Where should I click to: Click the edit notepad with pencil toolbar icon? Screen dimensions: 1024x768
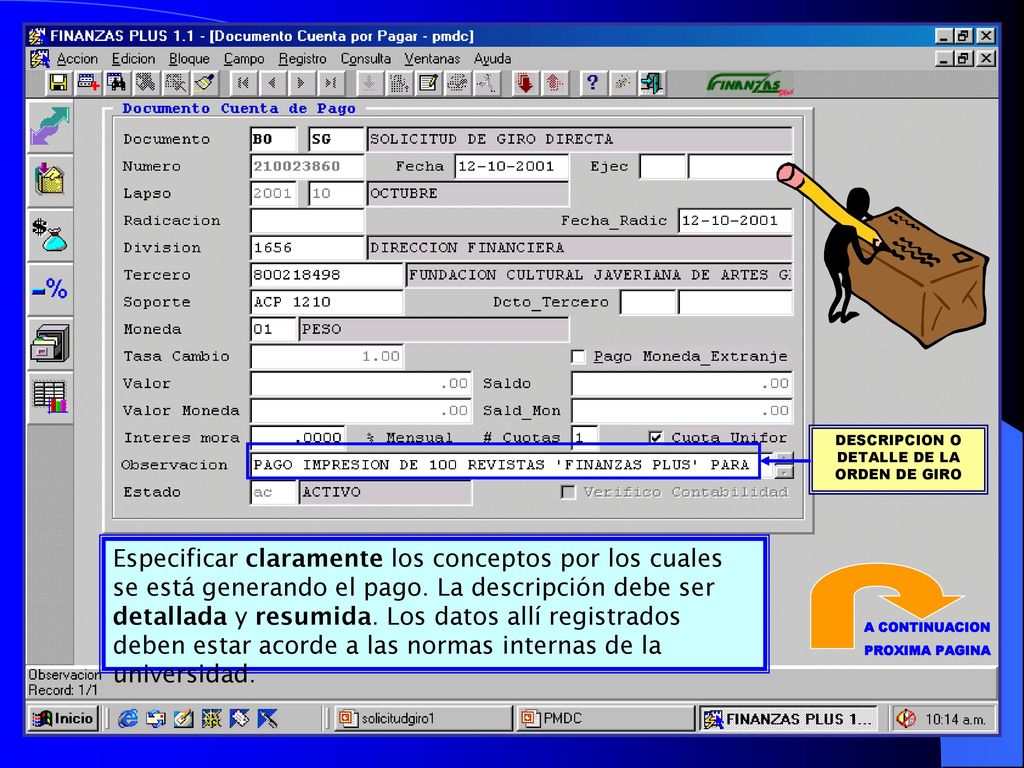[x=428, y=84]
